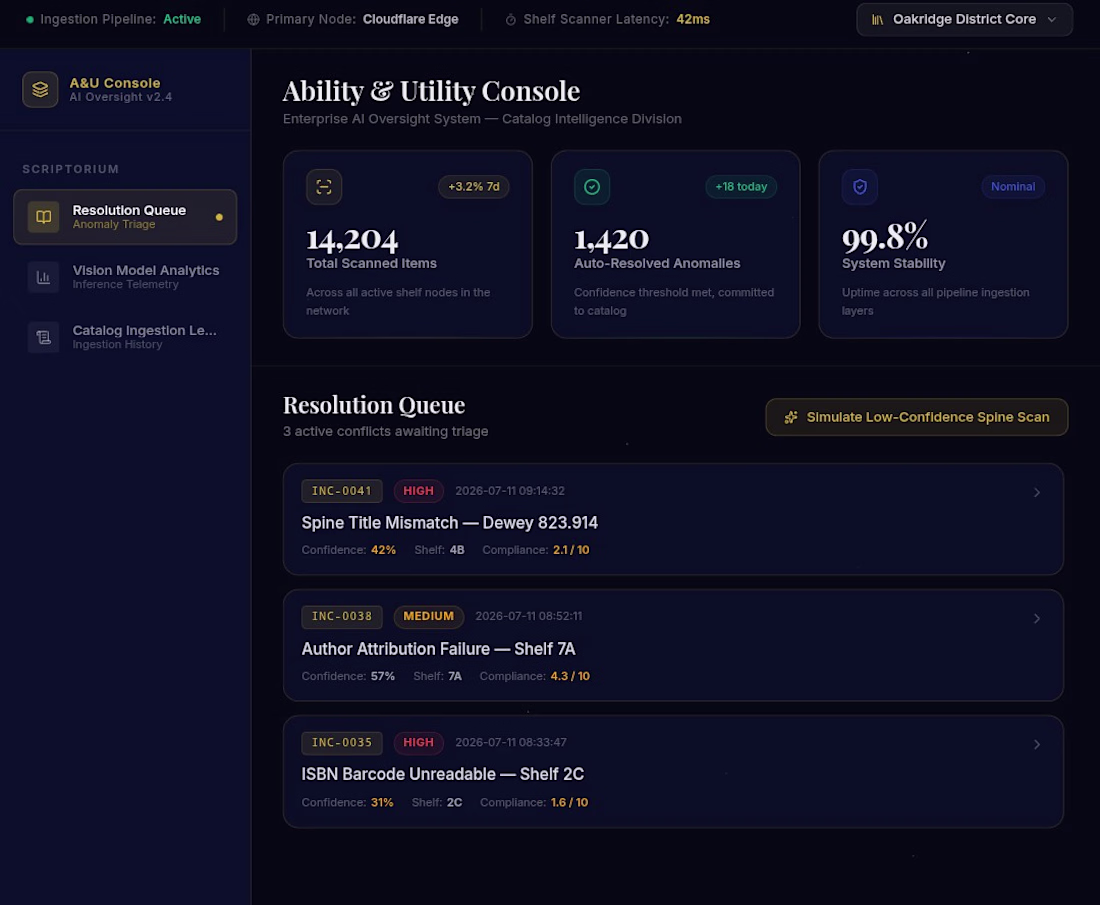Viewport: 1100px width, 905px height.
Task: Click the globe icon beside Primary Node
Action: (x=253, y=20)
